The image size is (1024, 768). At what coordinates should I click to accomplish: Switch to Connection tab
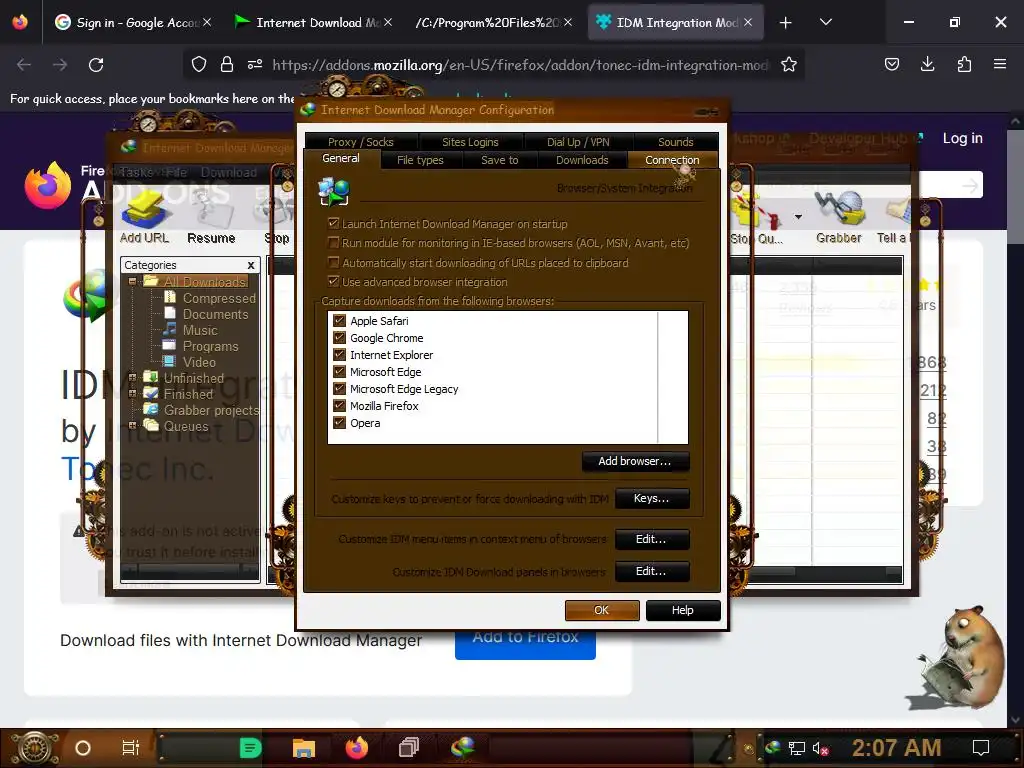click(x=672, y=160)
